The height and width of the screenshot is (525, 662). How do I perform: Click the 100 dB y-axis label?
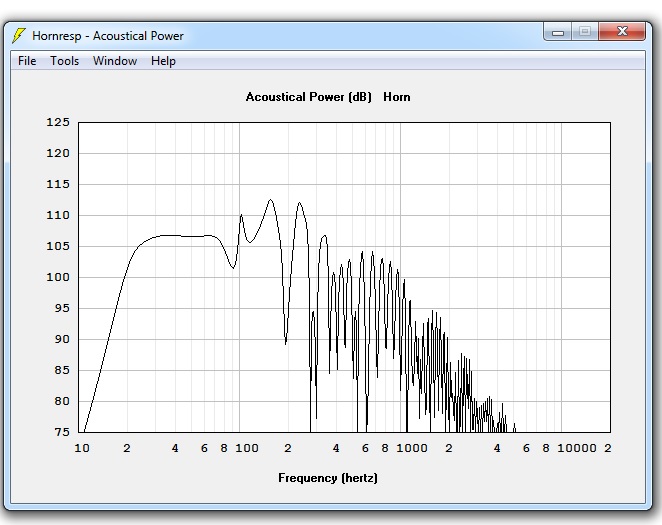[x=58, y=277]
